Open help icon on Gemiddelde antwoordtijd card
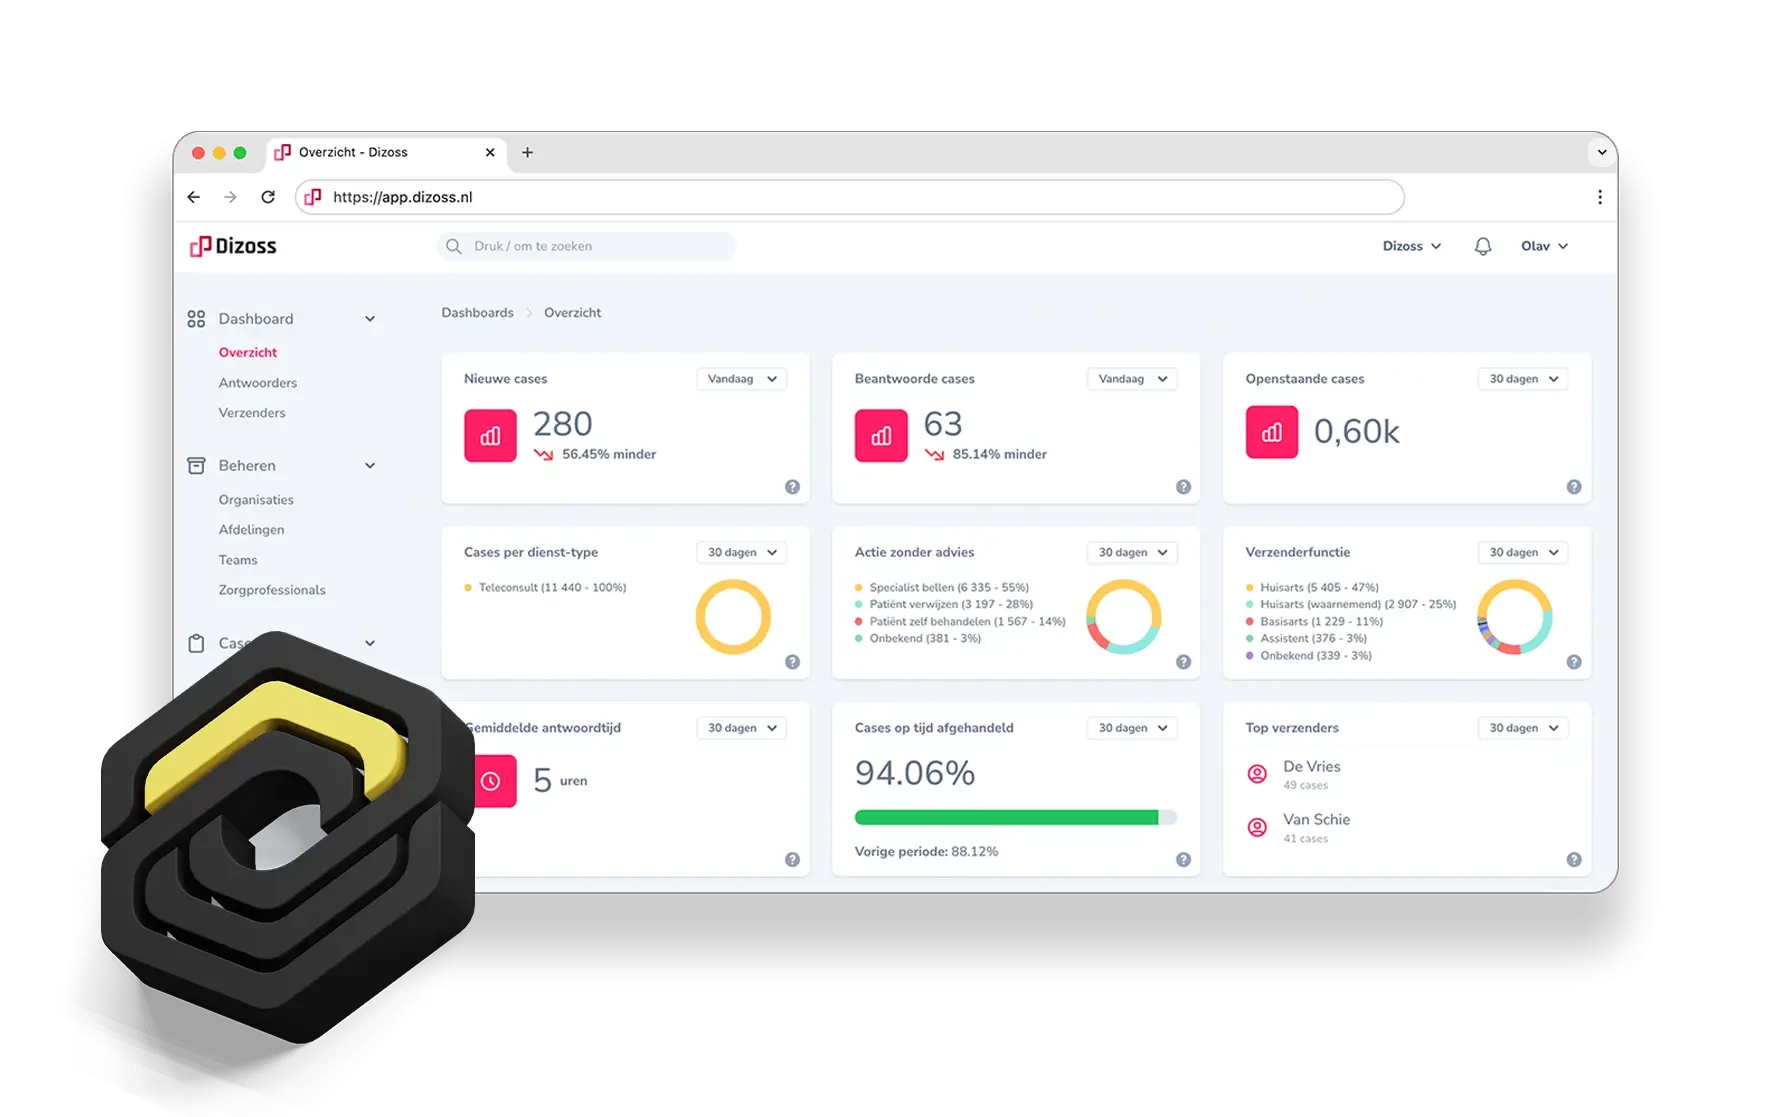Viewport: 1780px width, 1117px height. pos(792,860)
